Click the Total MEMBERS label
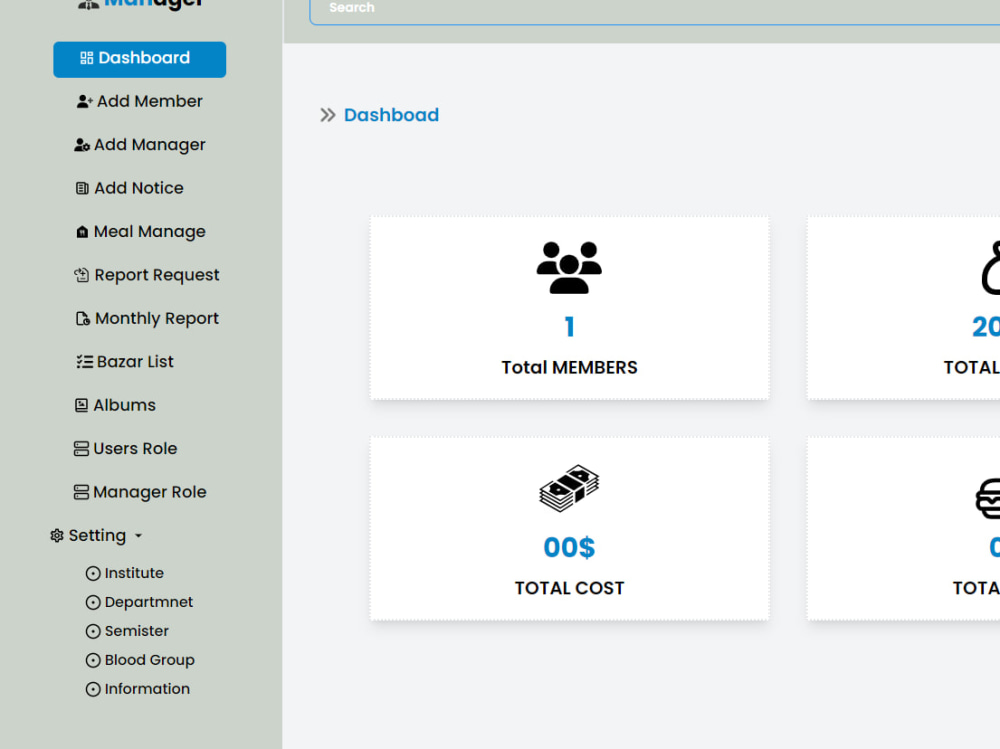Image resolution: width=1000 pixels, height=749 pixels. (x=569, y=367)
